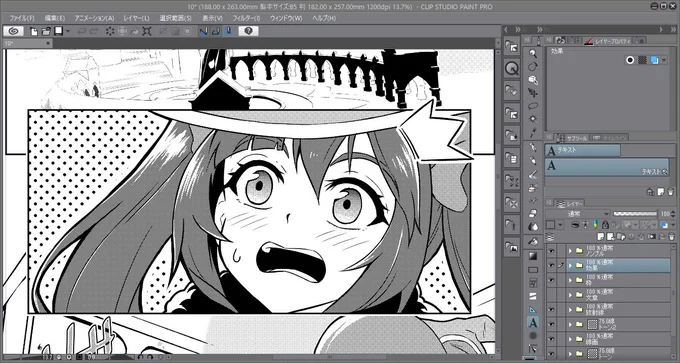Screen dimensions: 680x363
Task: Enable border effect in Layer Property
Action: [630, 60]
